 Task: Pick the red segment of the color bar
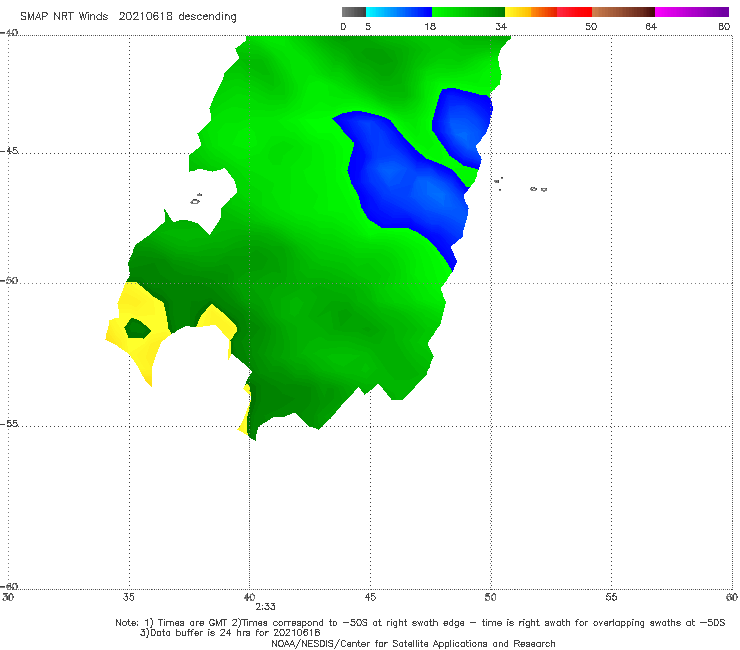(x=574, y=12)
